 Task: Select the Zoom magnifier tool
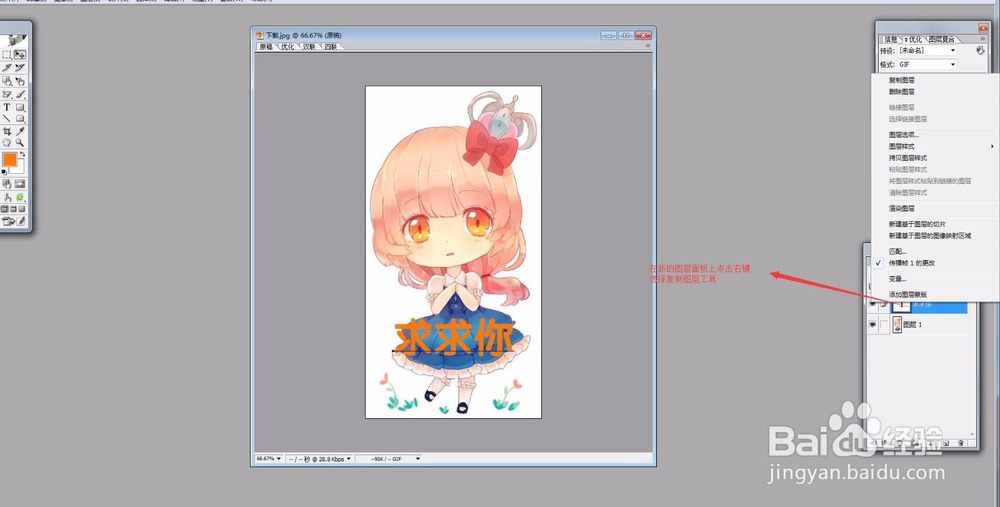click(20, 142)
